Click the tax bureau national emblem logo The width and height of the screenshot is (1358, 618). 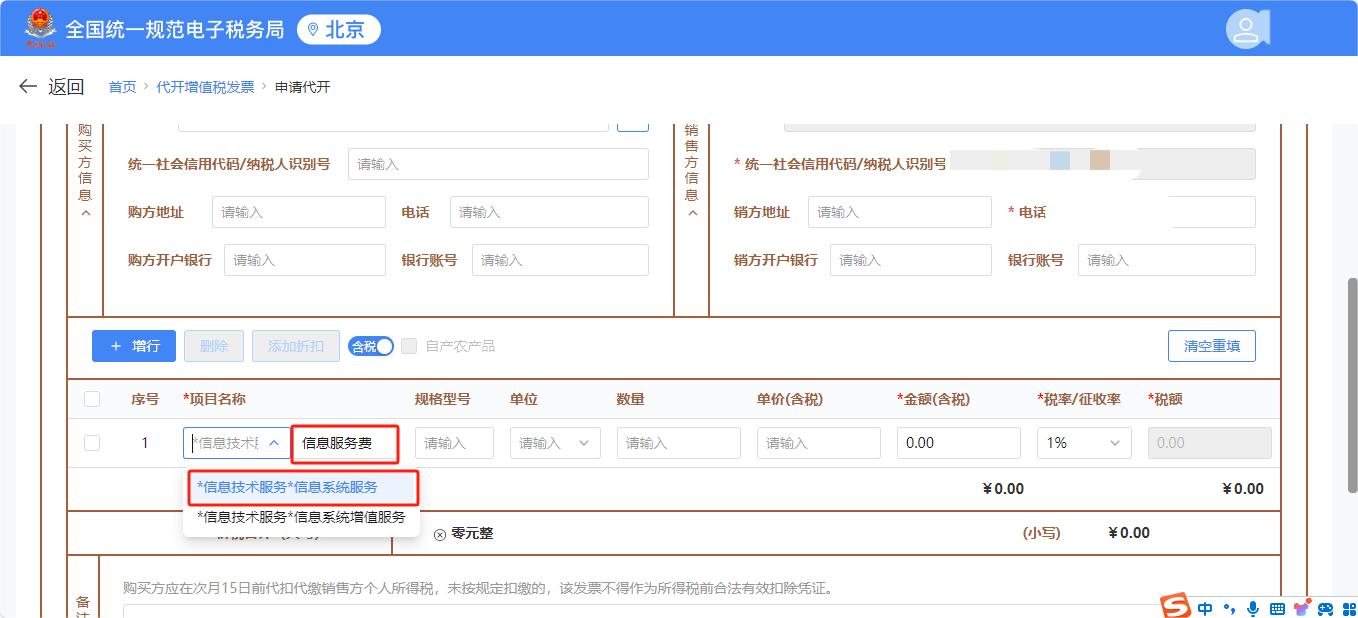pos(41,28)
